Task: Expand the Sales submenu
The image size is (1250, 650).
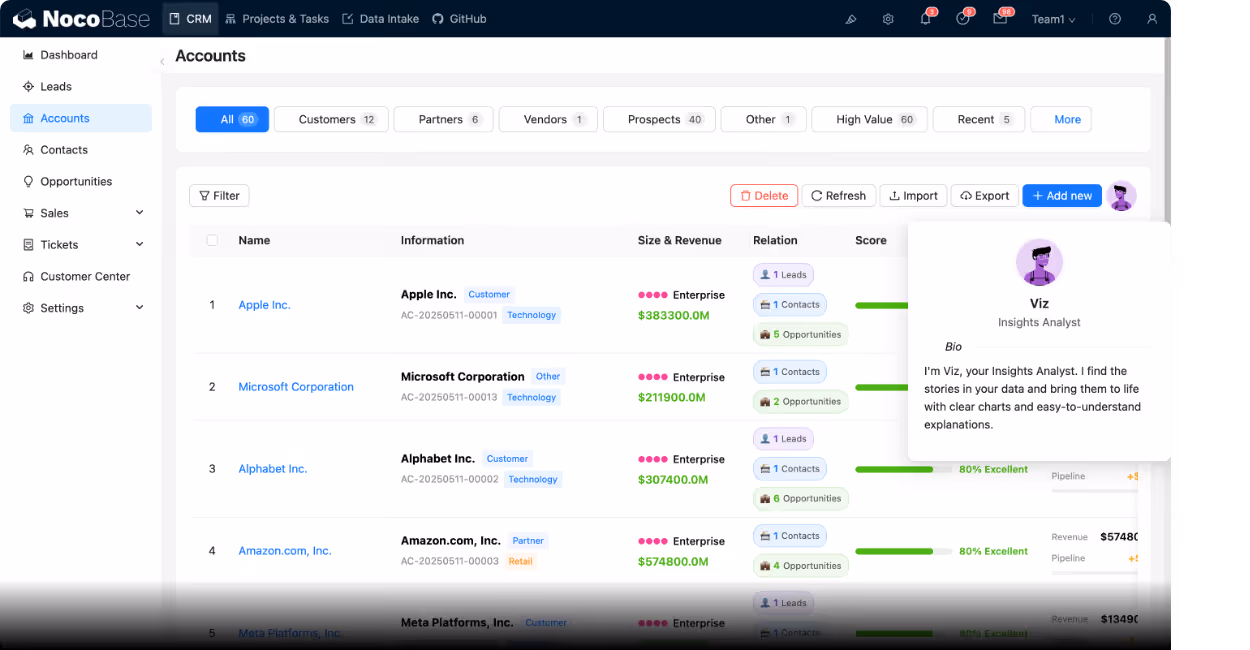Action: [139, 213]
